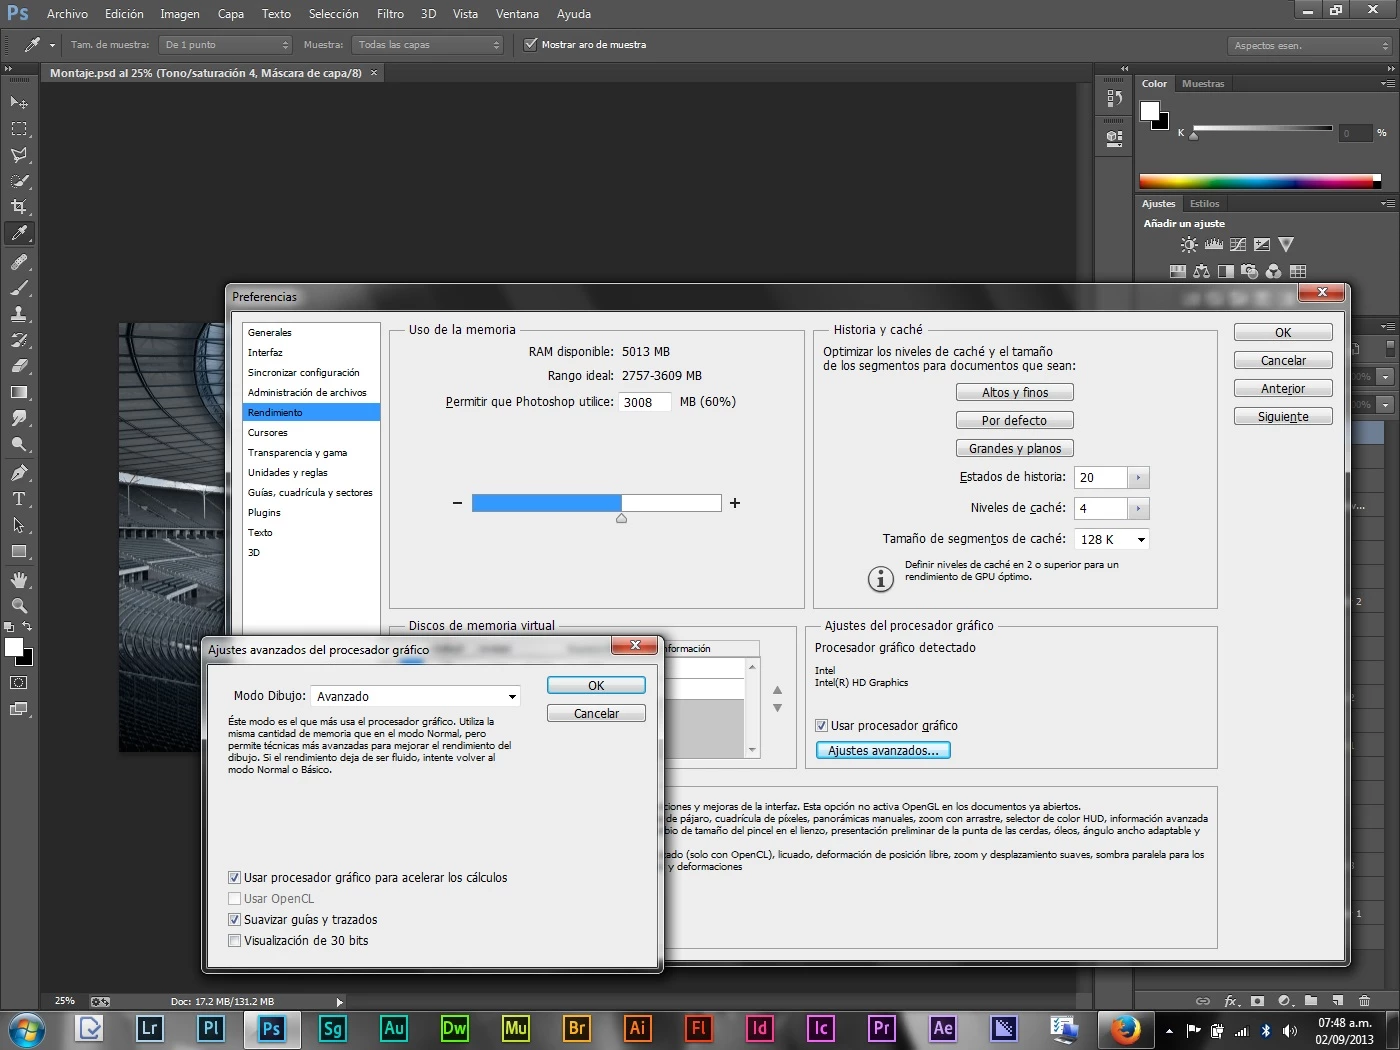Open Tam. de muestra dropdown
Image resolution: width=1400 pixels, height=1050 pixels.
click(226, 45)
